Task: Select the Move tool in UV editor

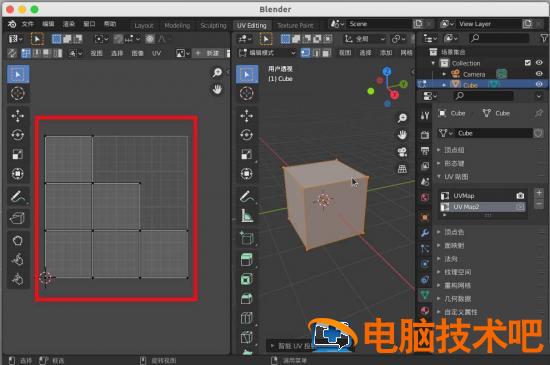Action: click(x=18, y=116)
